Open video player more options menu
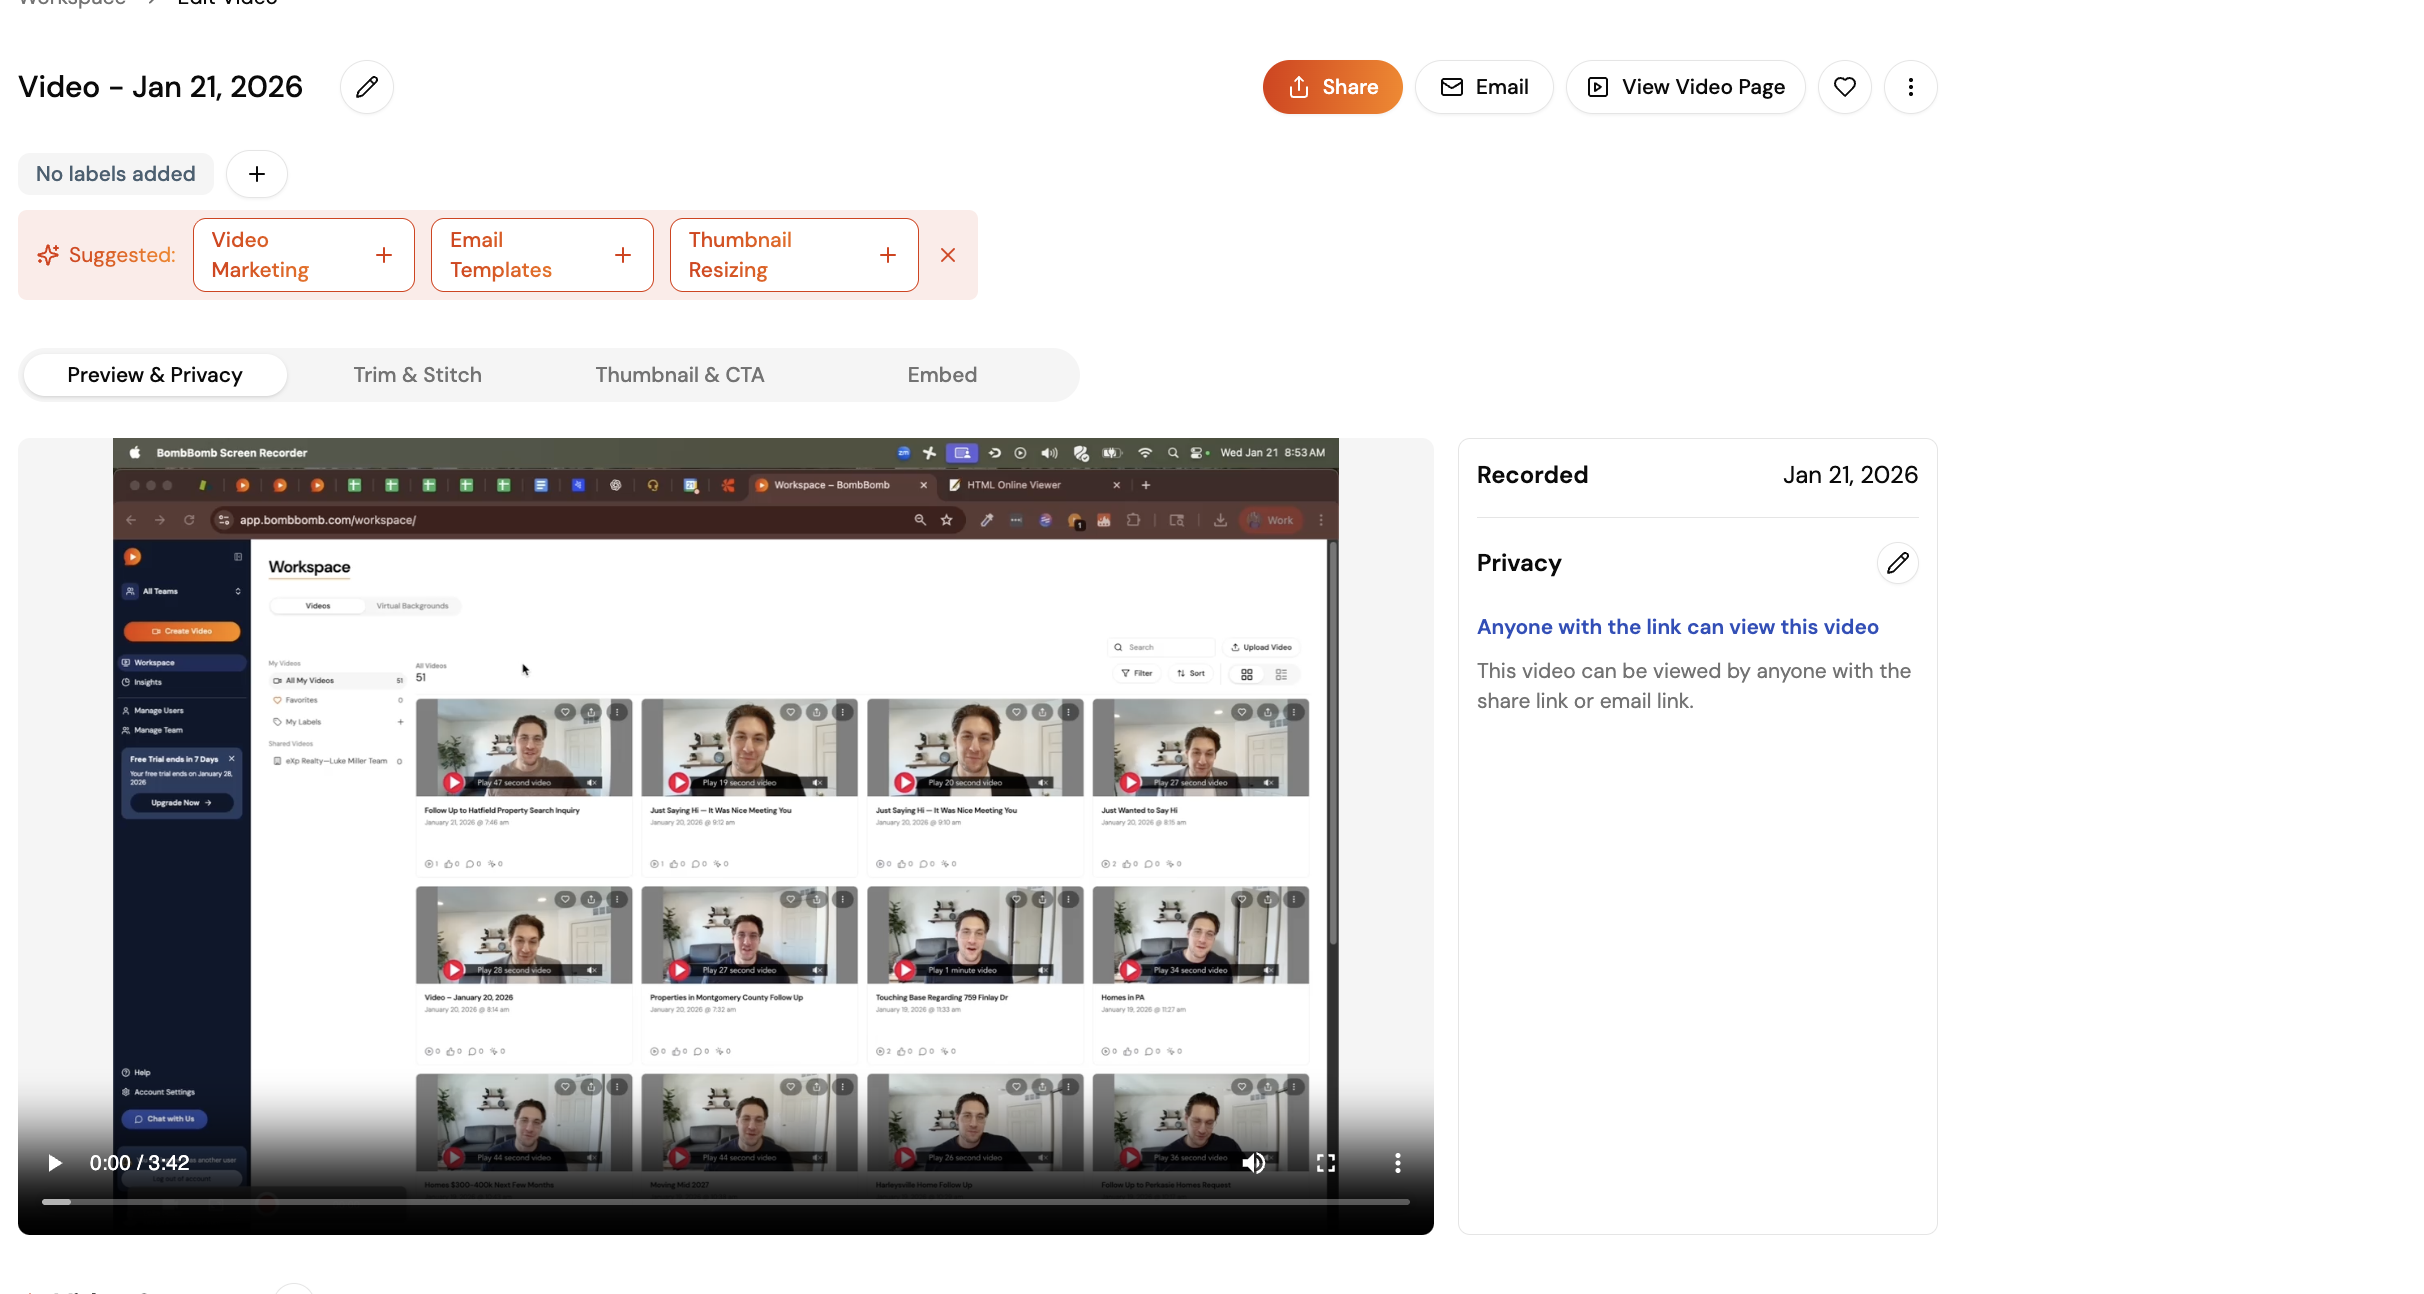 (1398, 1163)
